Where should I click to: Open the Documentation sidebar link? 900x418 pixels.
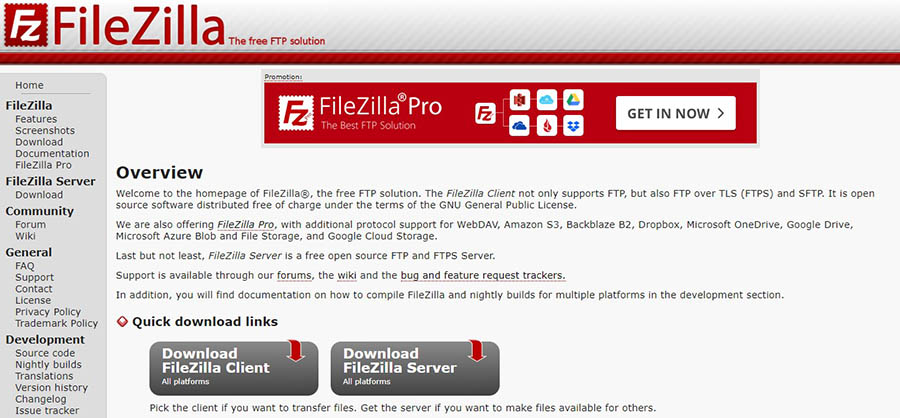(x=52, y=153)
